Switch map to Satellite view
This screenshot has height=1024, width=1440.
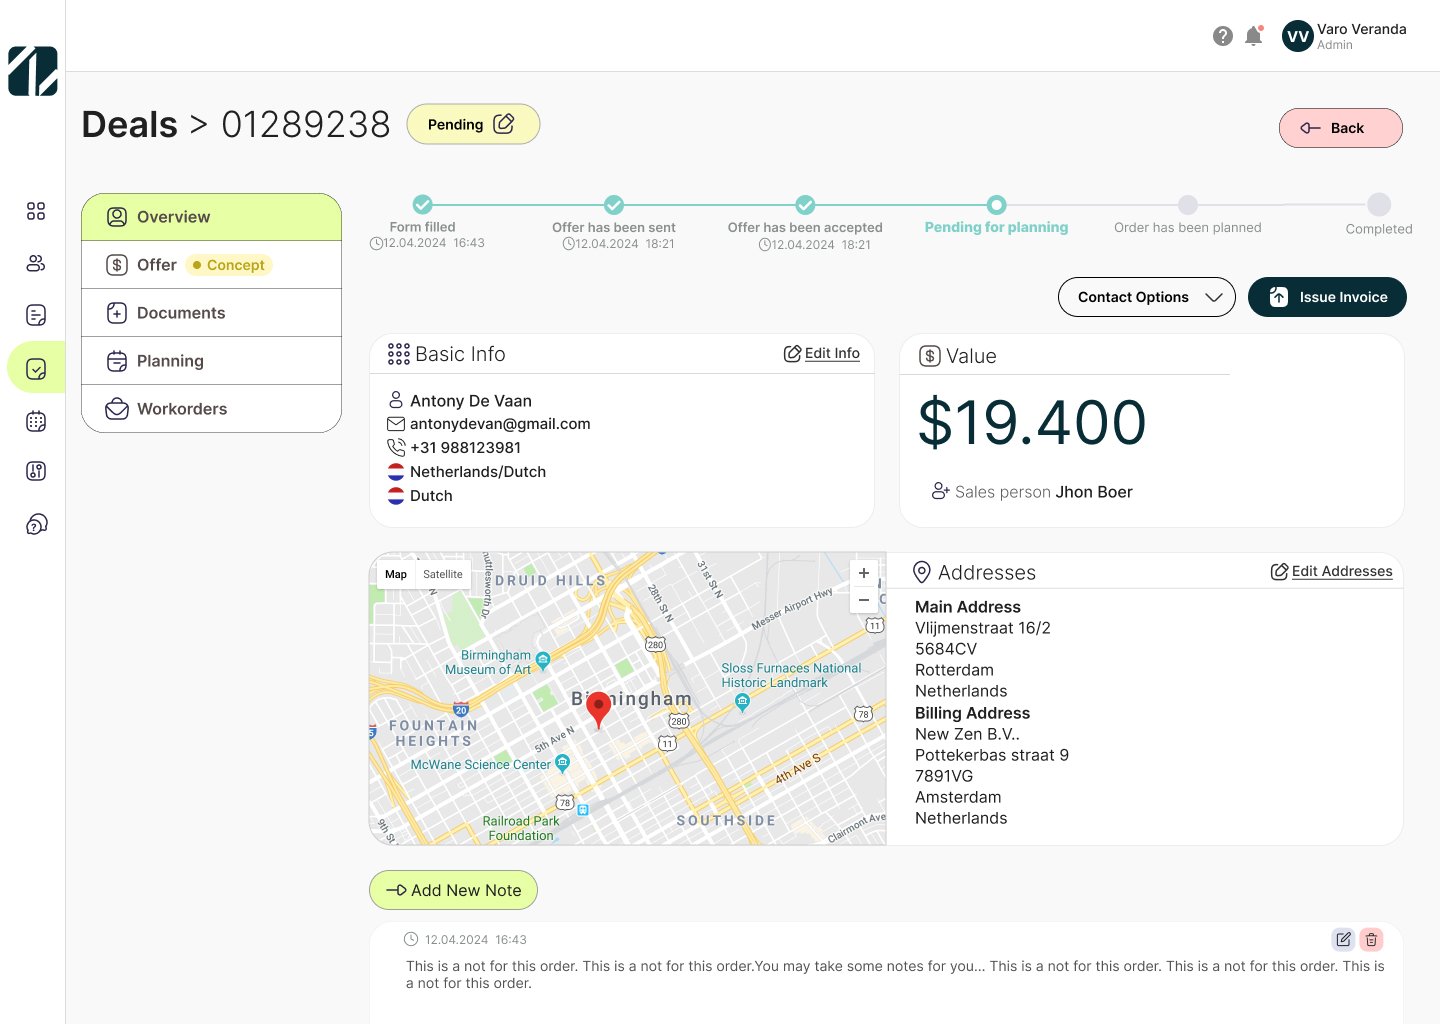click(442, 574)
